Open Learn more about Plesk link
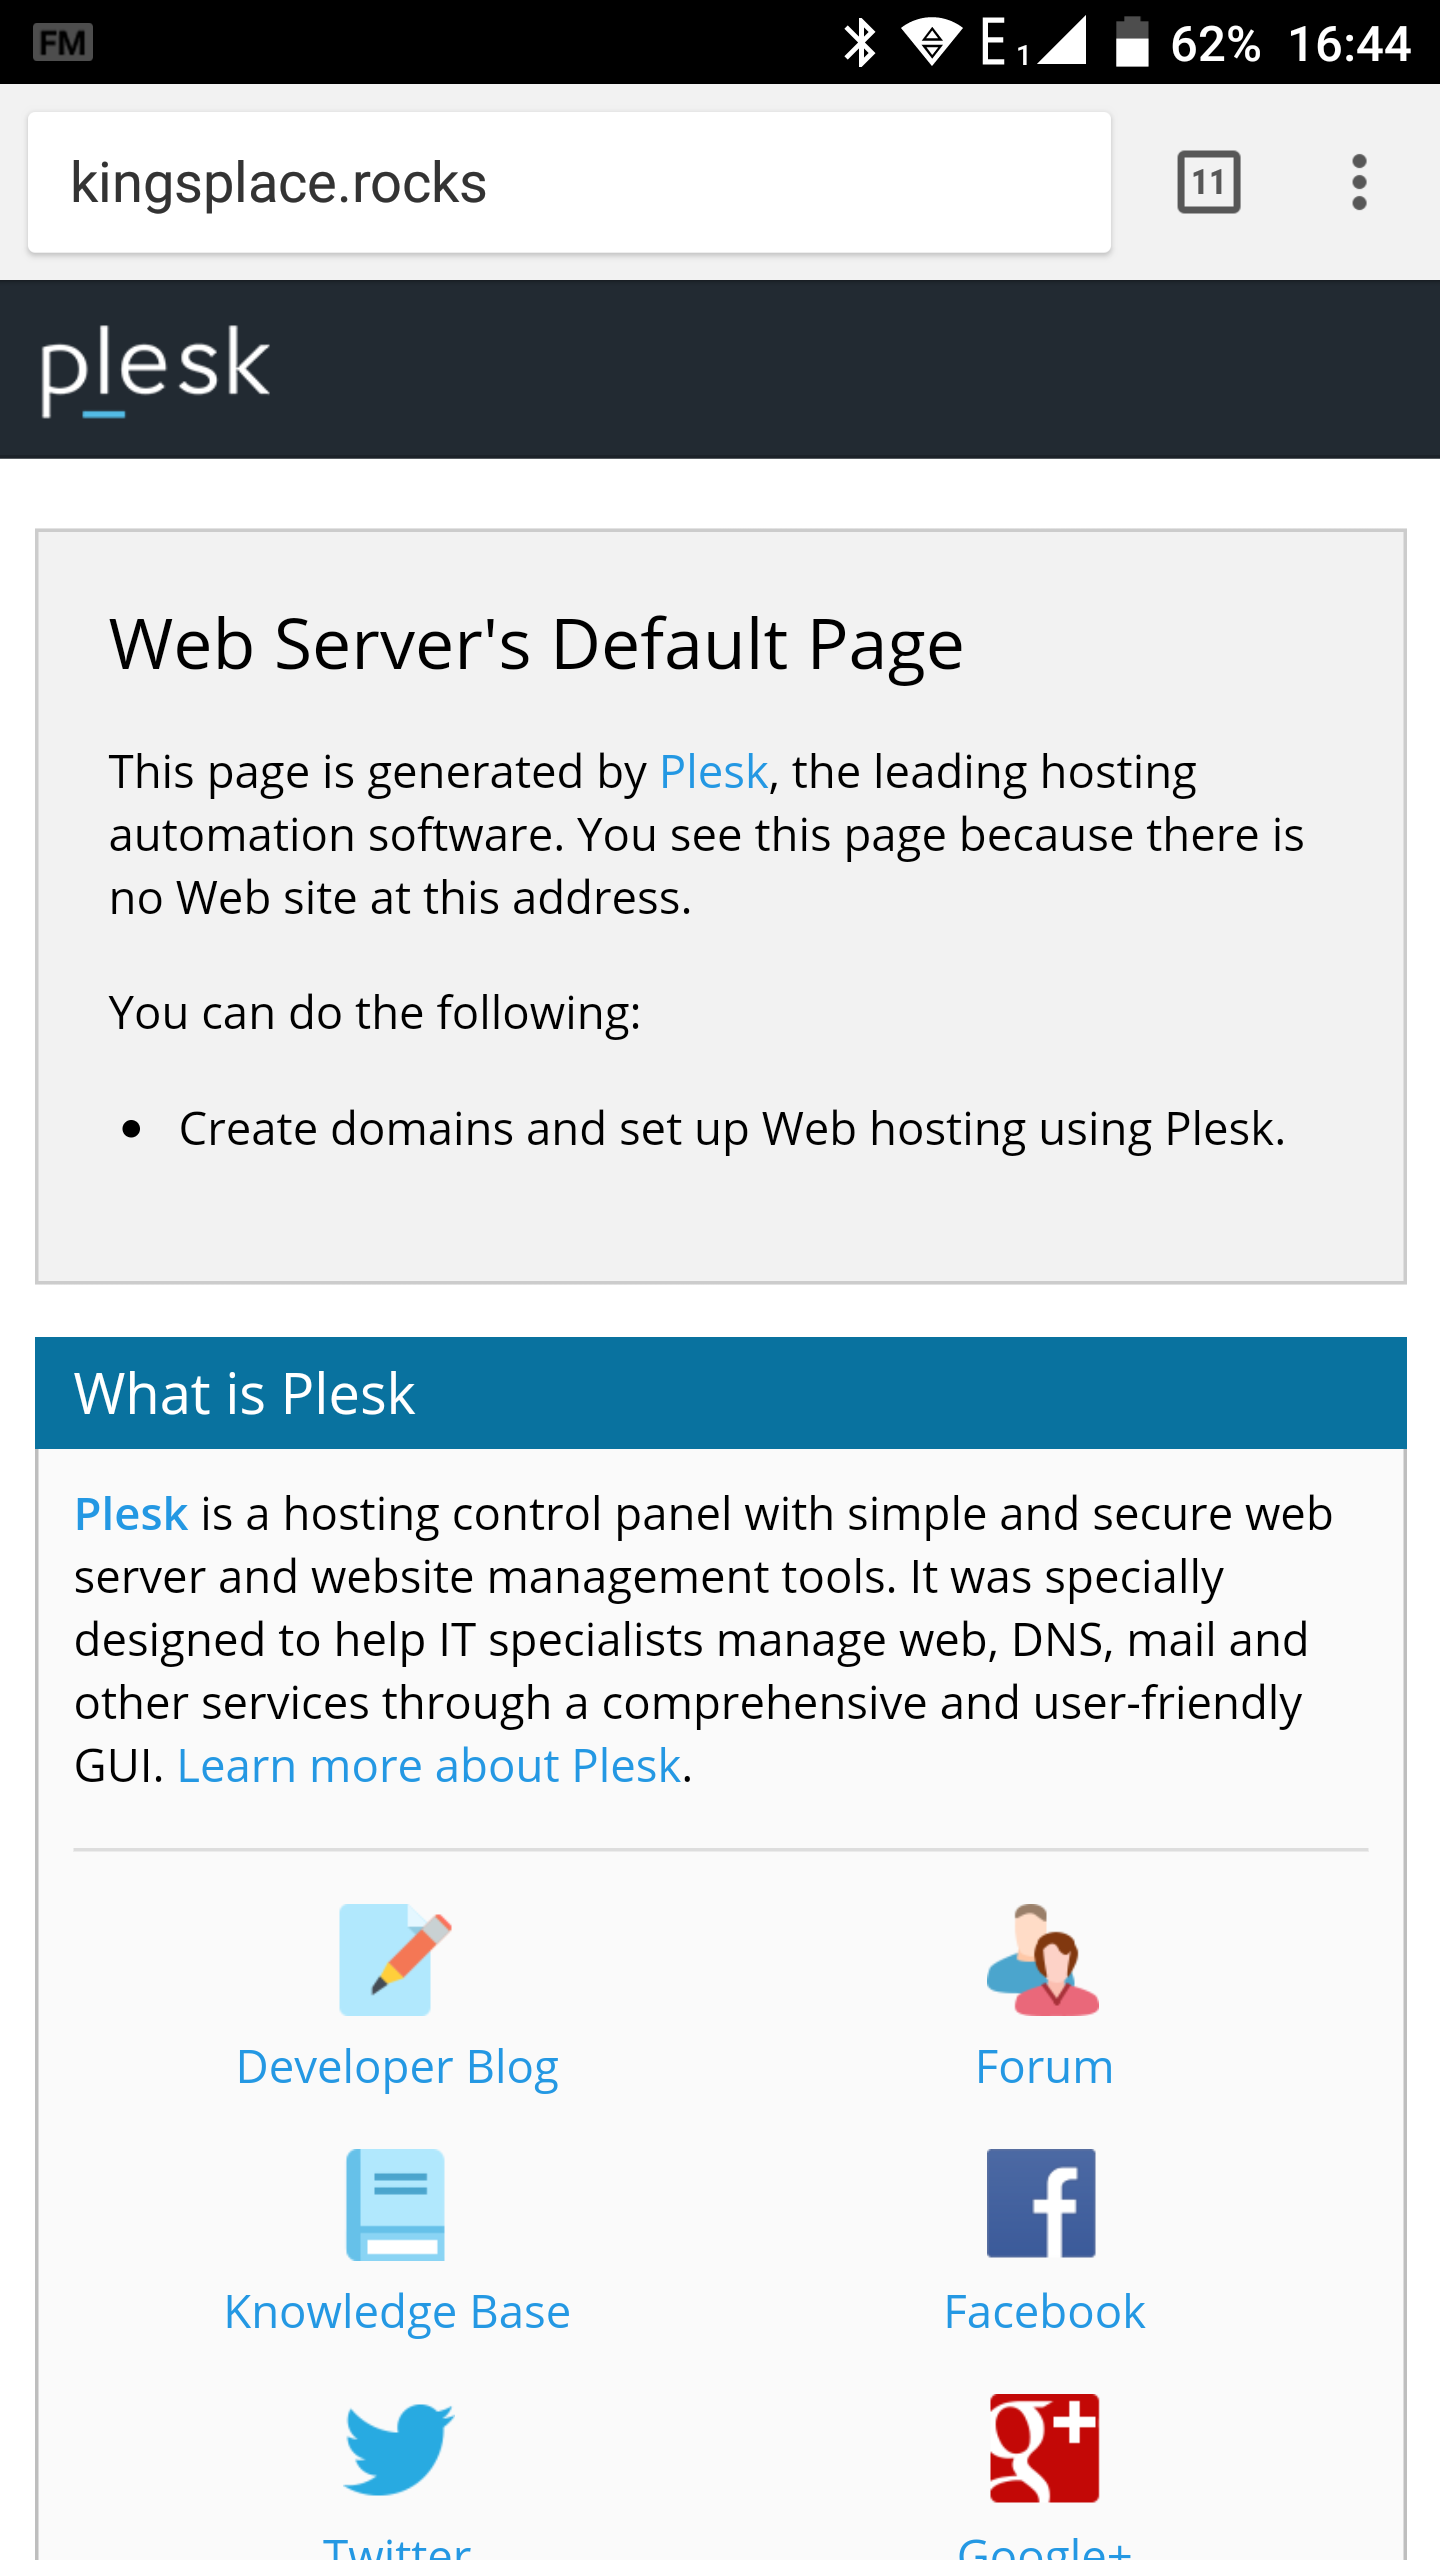1440x2560 pixels. [x=429, y=1766]
